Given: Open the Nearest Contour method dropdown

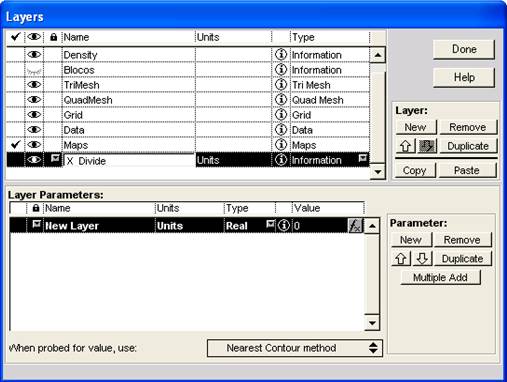Looking at the screenshot, I should coord(295,348).
